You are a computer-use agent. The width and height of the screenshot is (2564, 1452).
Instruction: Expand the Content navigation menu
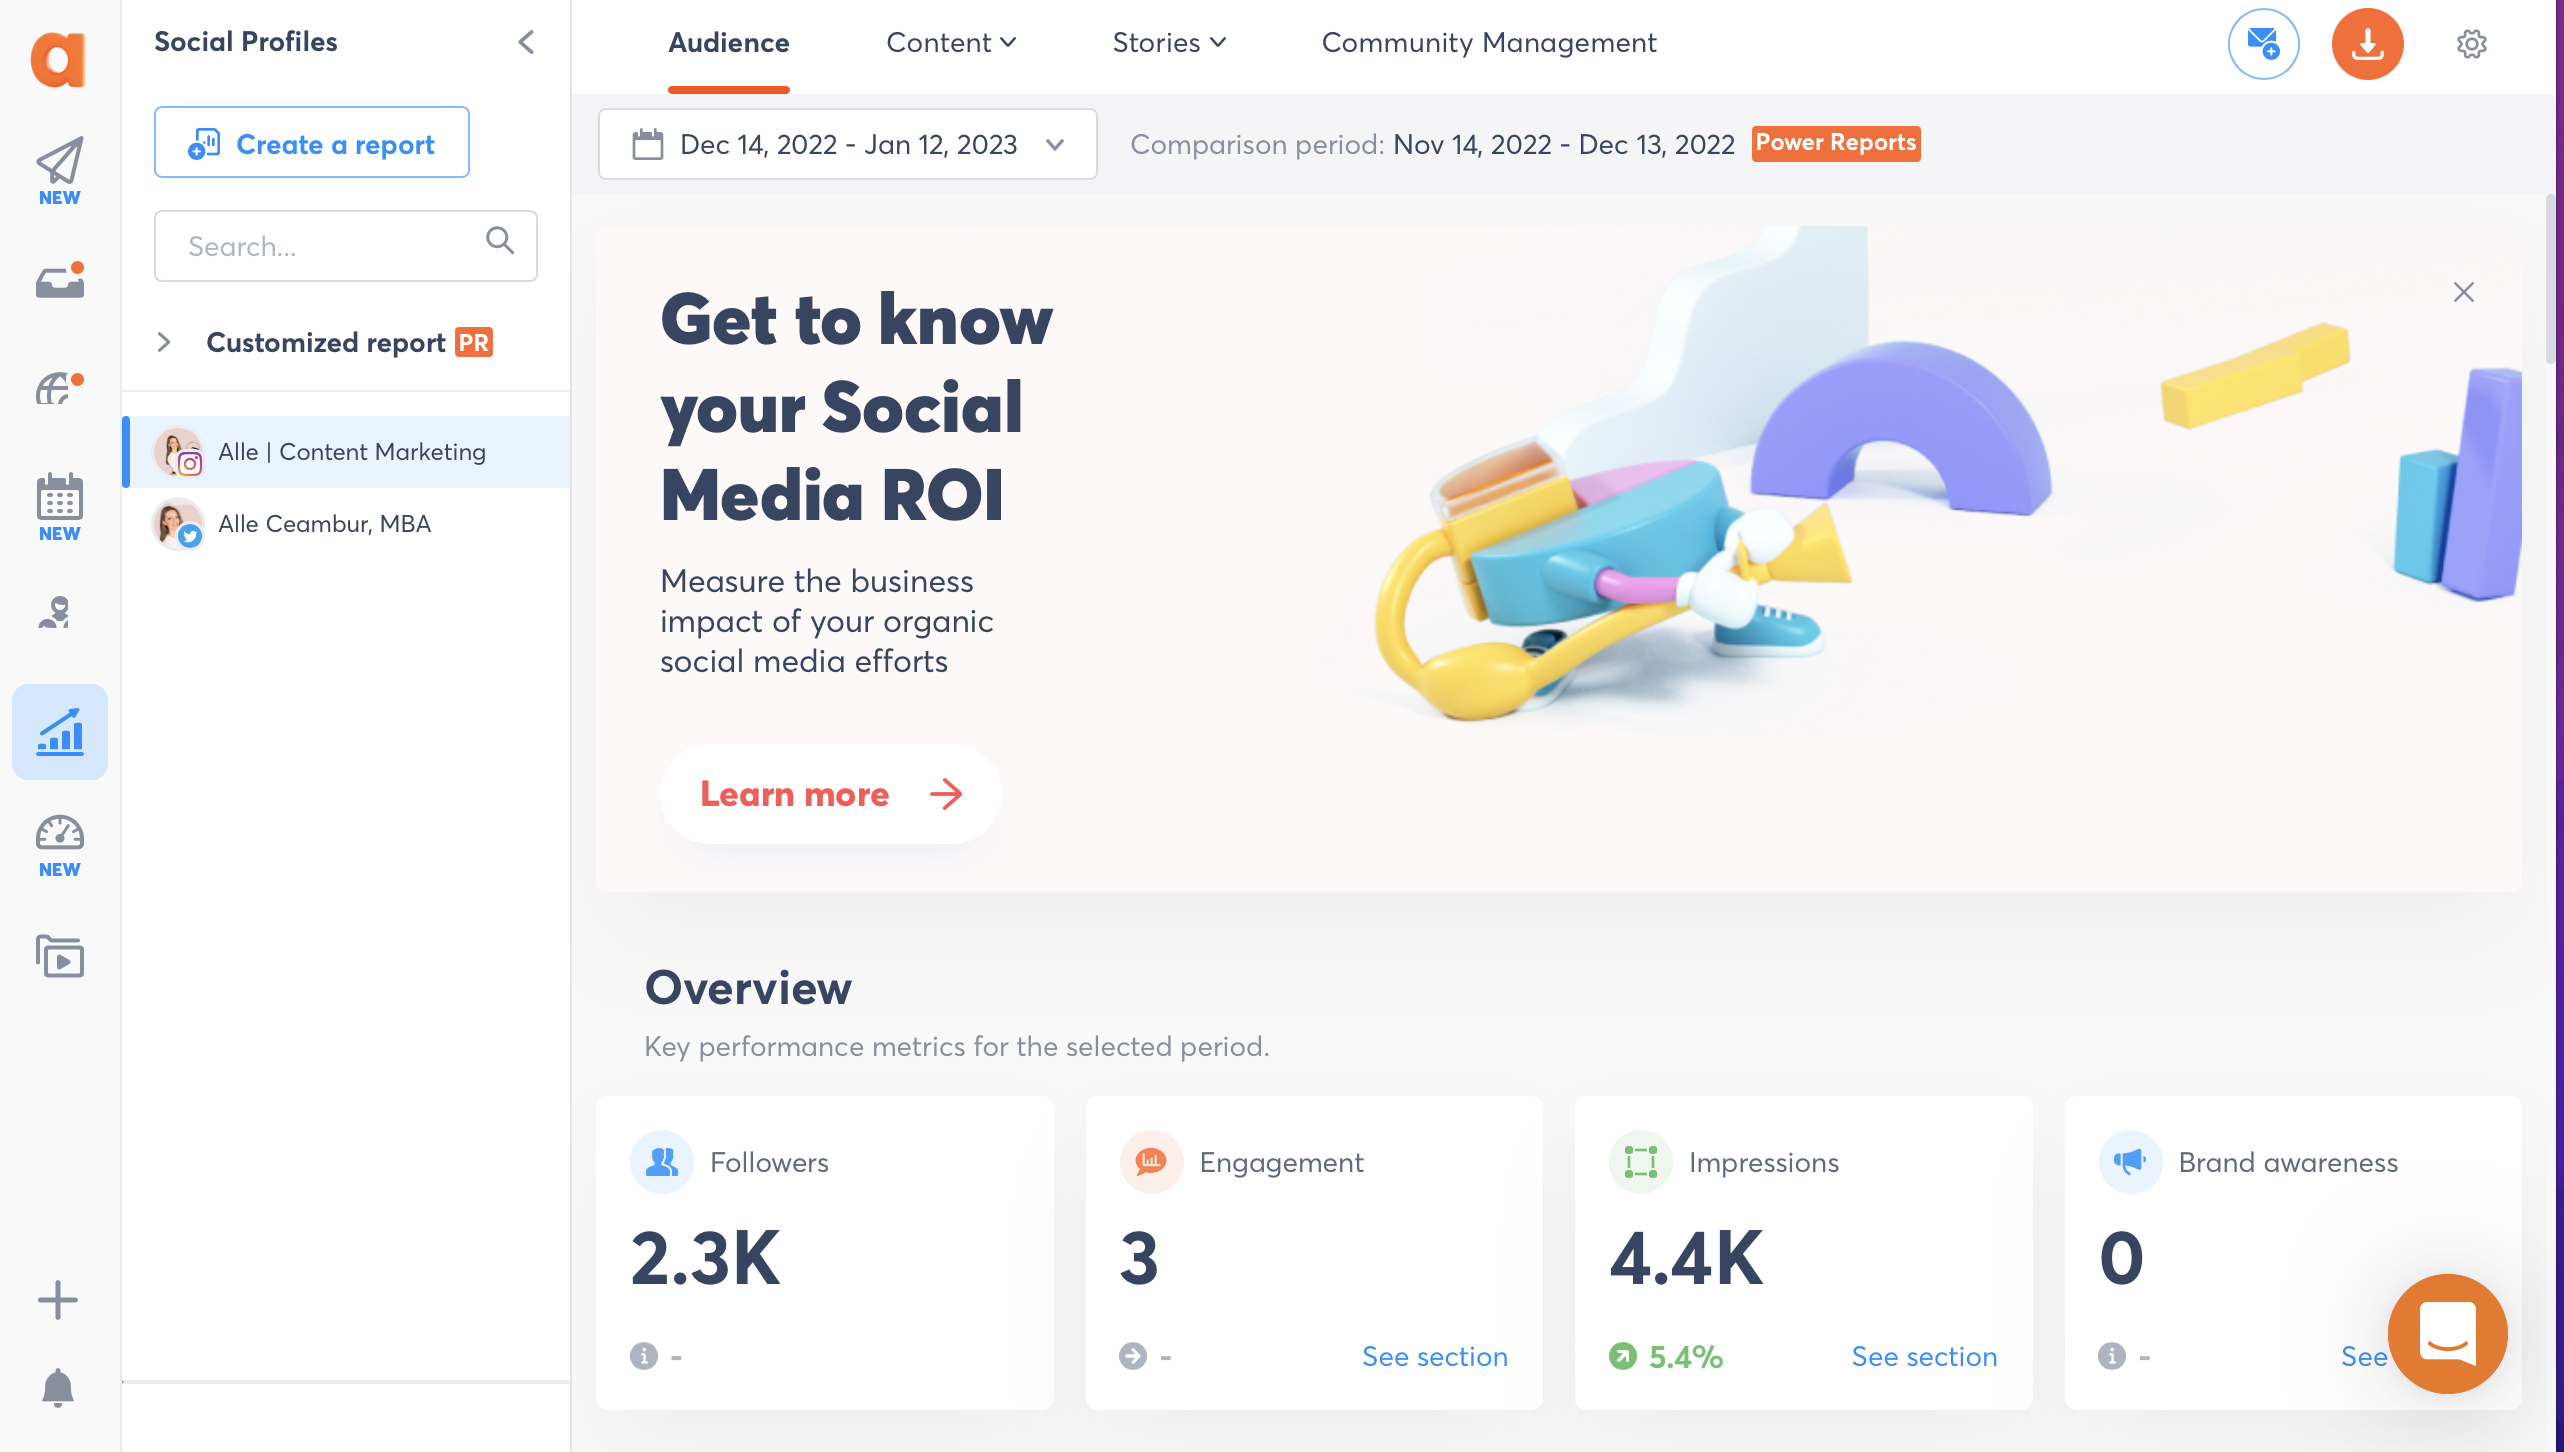[x=951, y=44]
